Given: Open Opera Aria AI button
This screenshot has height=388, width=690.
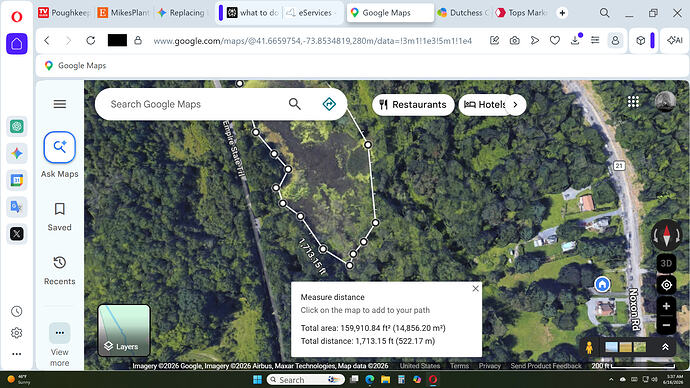Looking at the screenshot, I should coord(674,40).
